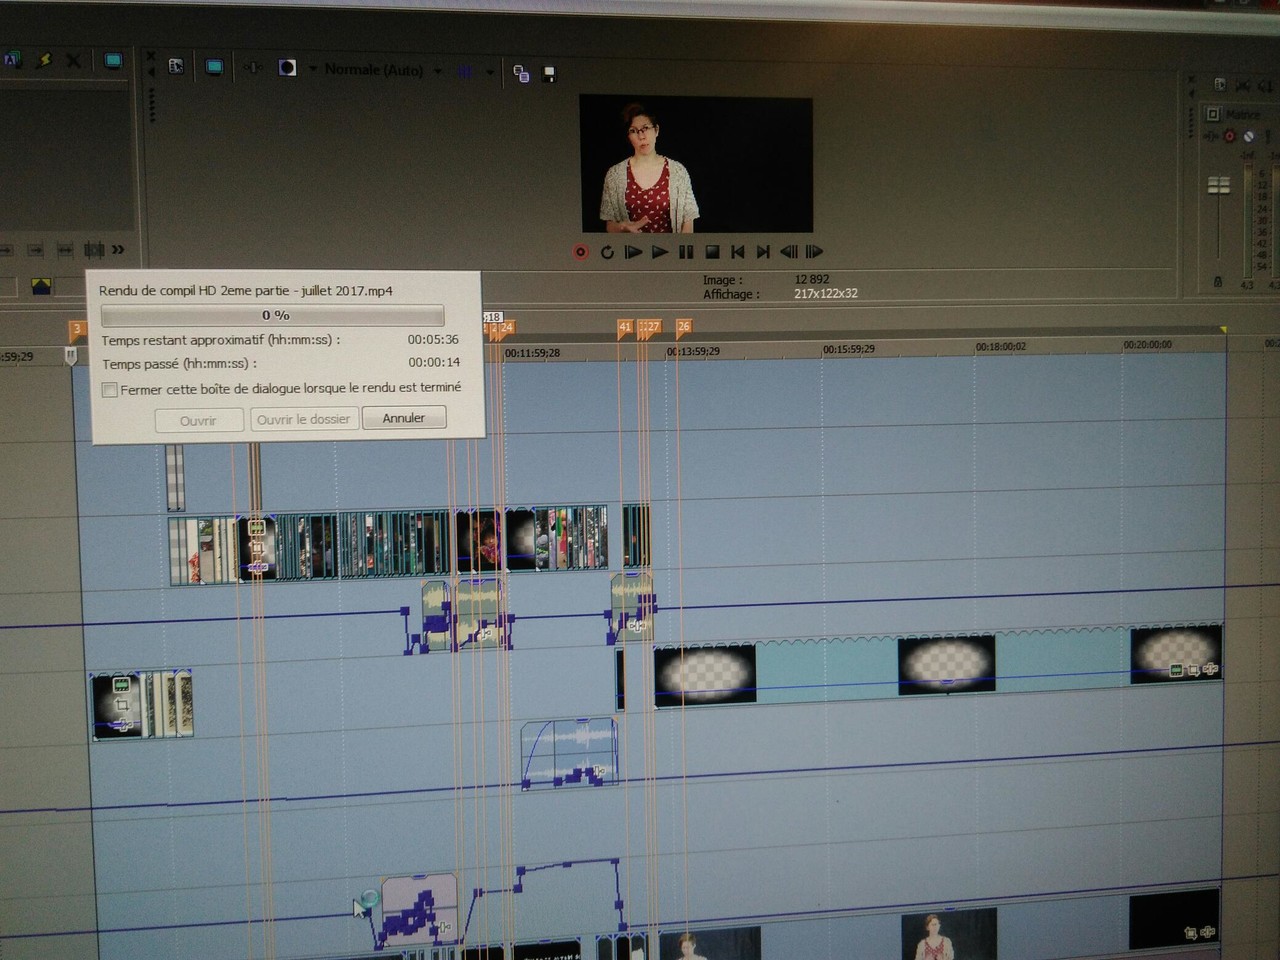This screenshot has width=1280, height=960.
Task: Check 'Fermer cette boîte de dialogue' checkbox
Action: 110,390
